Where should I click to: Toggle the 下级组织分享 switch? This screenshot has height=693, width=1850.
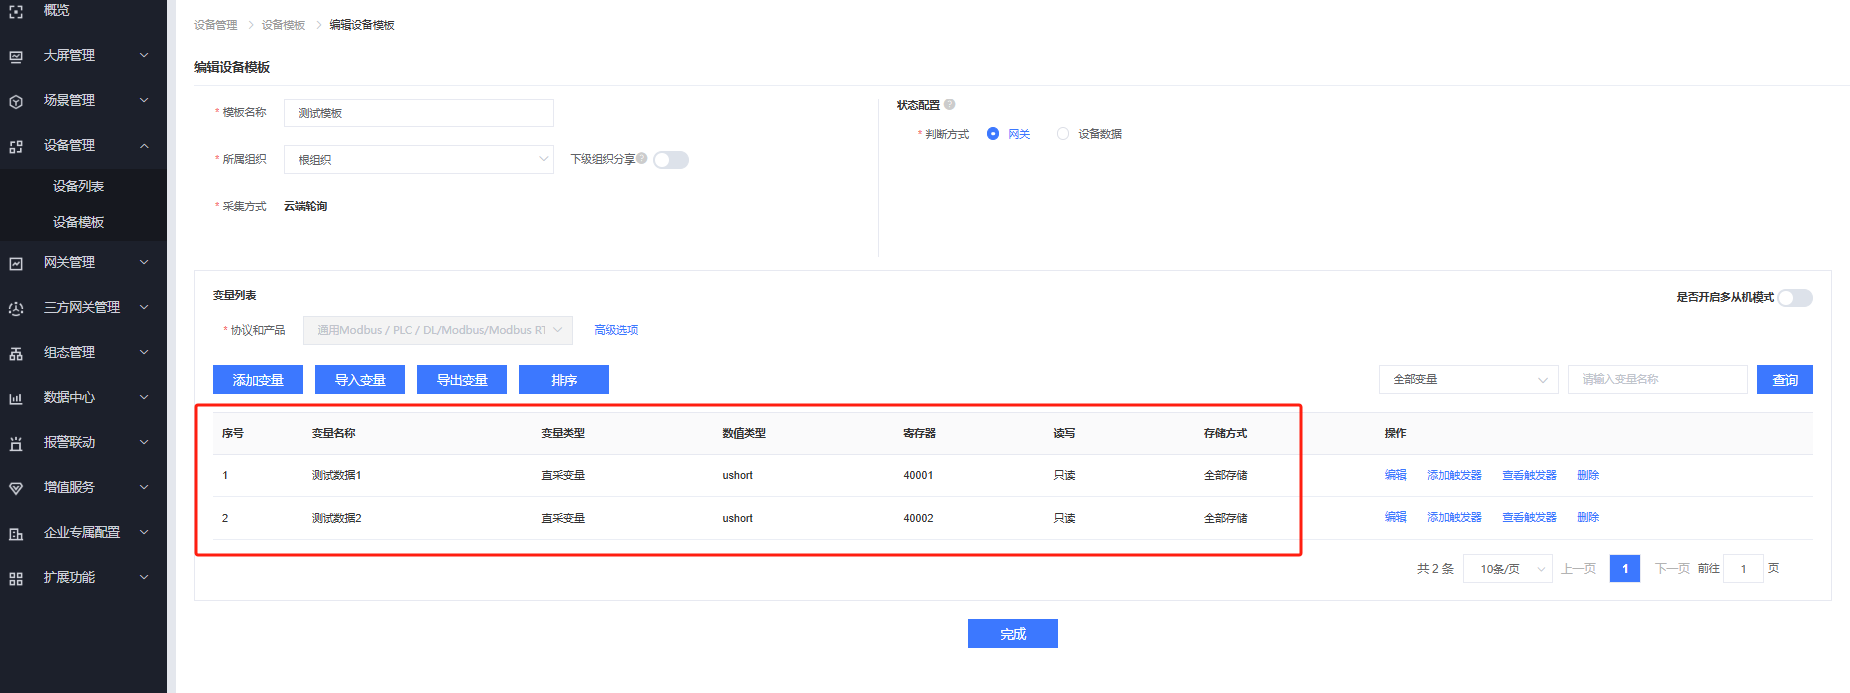click(671, 160)
